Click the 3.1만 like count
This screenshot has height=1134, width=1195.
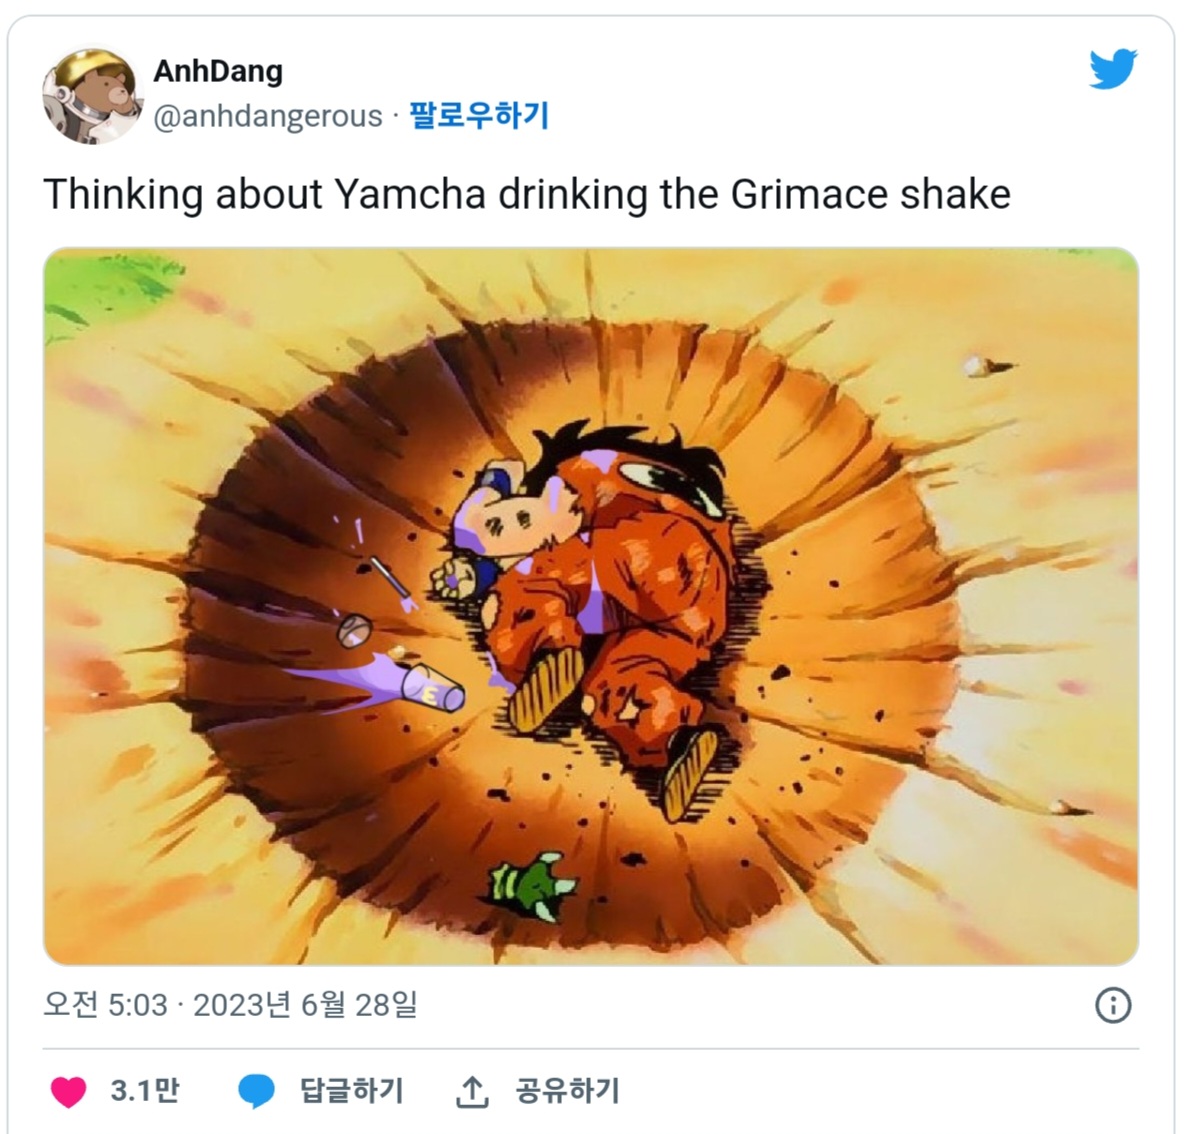[145, 1091]
